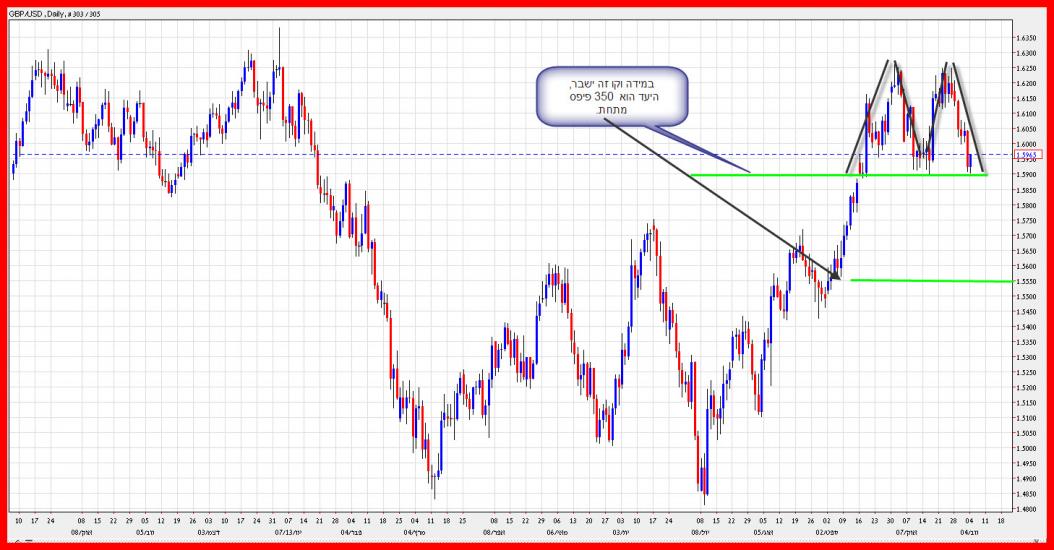
Task: Select the Hebrew text callout bubble
Action: (611, 95)
